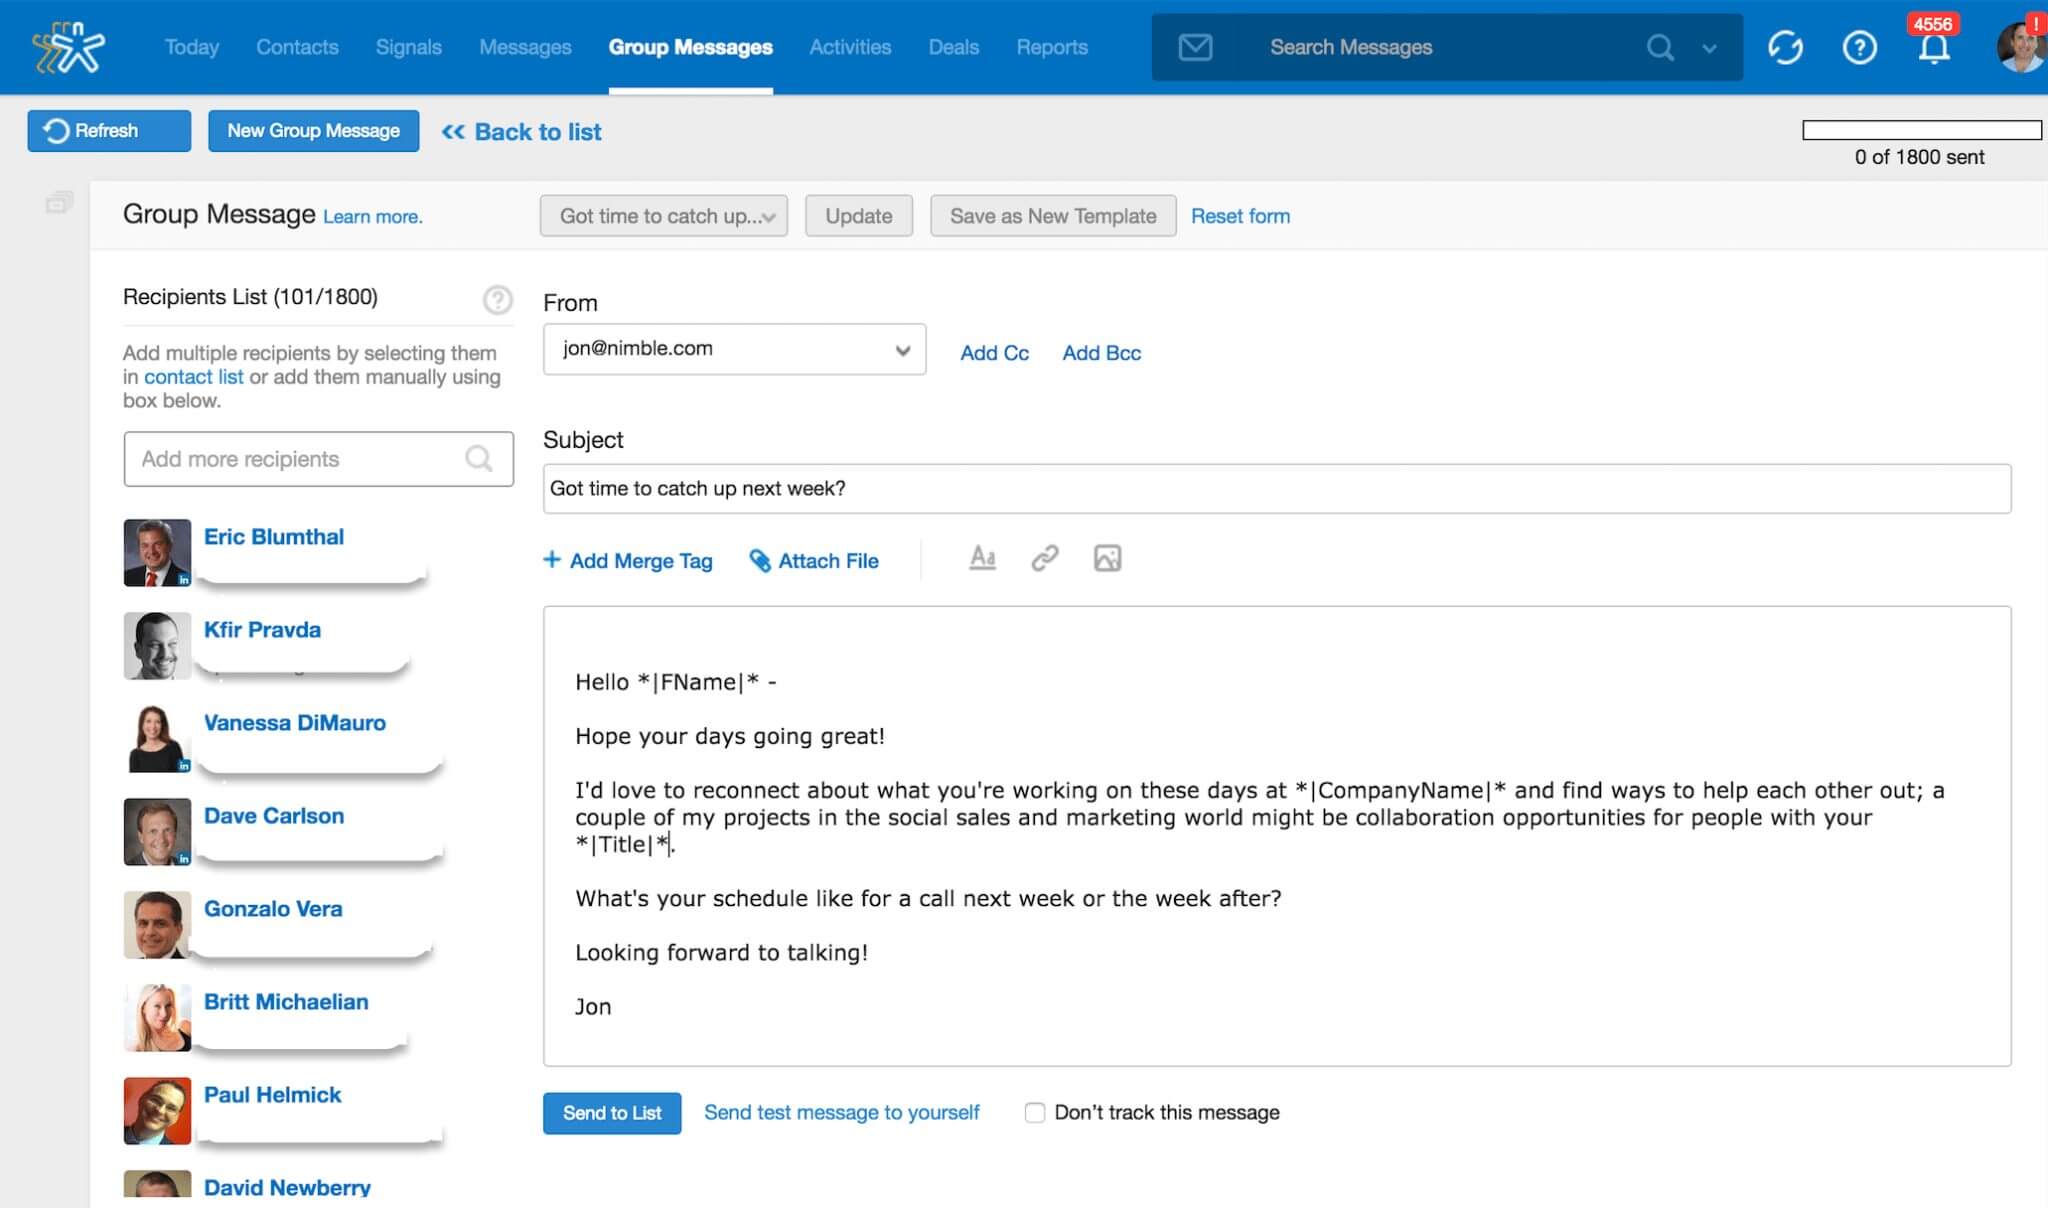Click the sync arrows icon in header
The image size is (2048, 1208).
pos(1785,47)
